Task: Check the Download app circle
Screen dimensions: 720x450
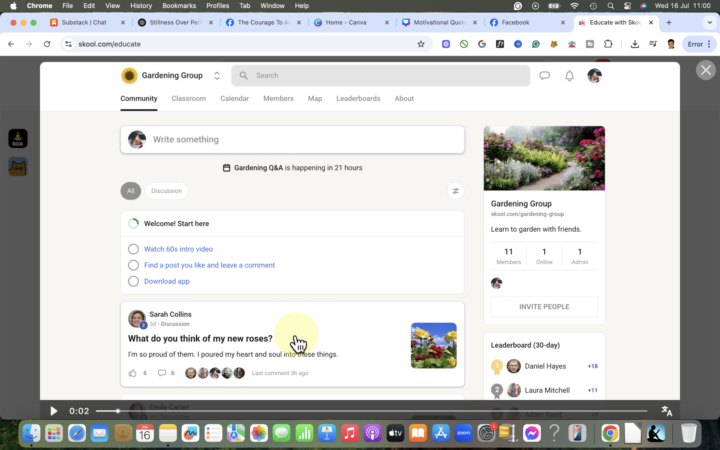Action: [x=133, y=281]
